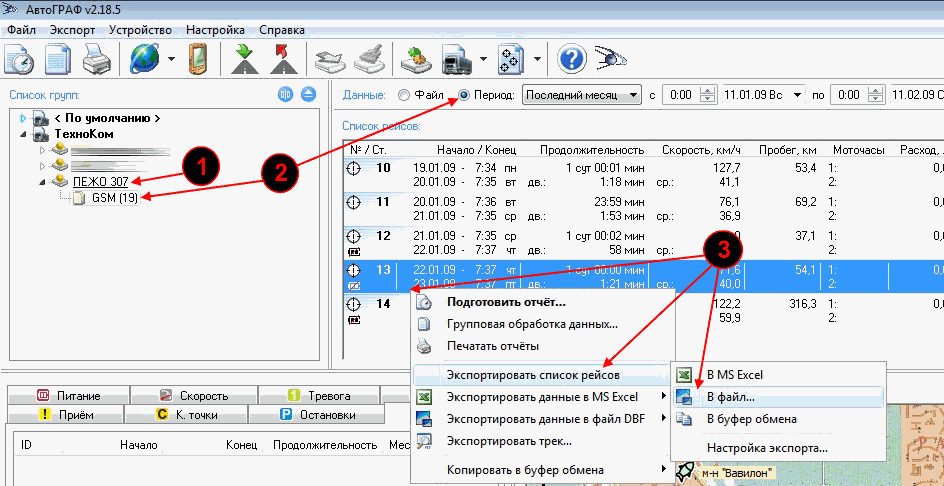
Task: Expand the По умолчанию group
Action: pyautogui.click(x=24, y=118)
